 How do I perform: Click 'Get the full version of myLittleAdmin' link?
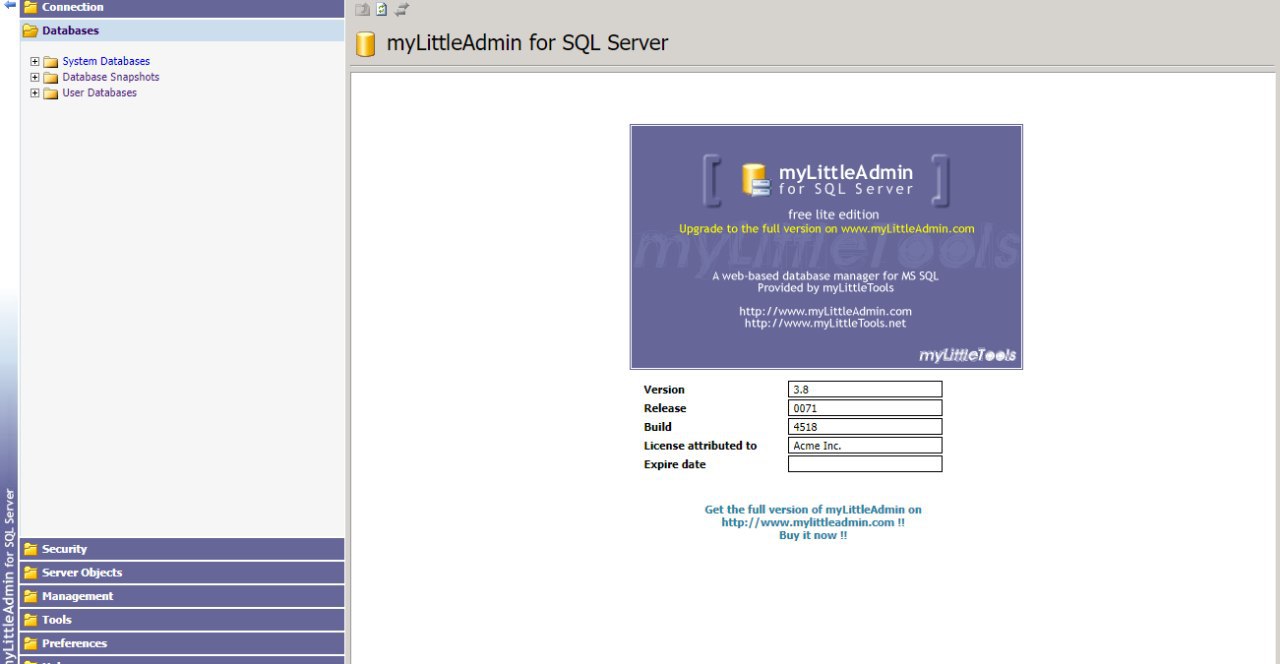[x=813, y=510]
